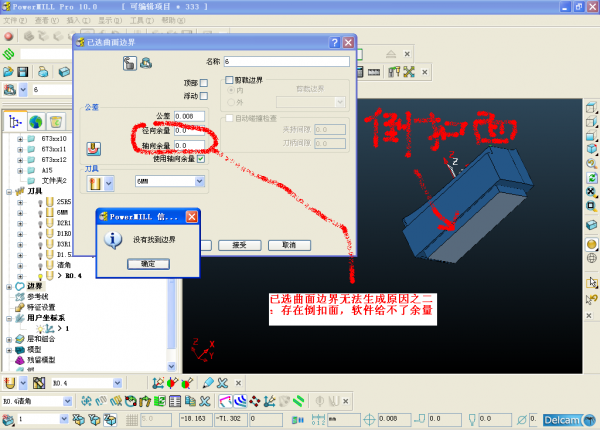Toggle the light bulb for tool 25R5
600x430 pixels.
pos(40,202)
